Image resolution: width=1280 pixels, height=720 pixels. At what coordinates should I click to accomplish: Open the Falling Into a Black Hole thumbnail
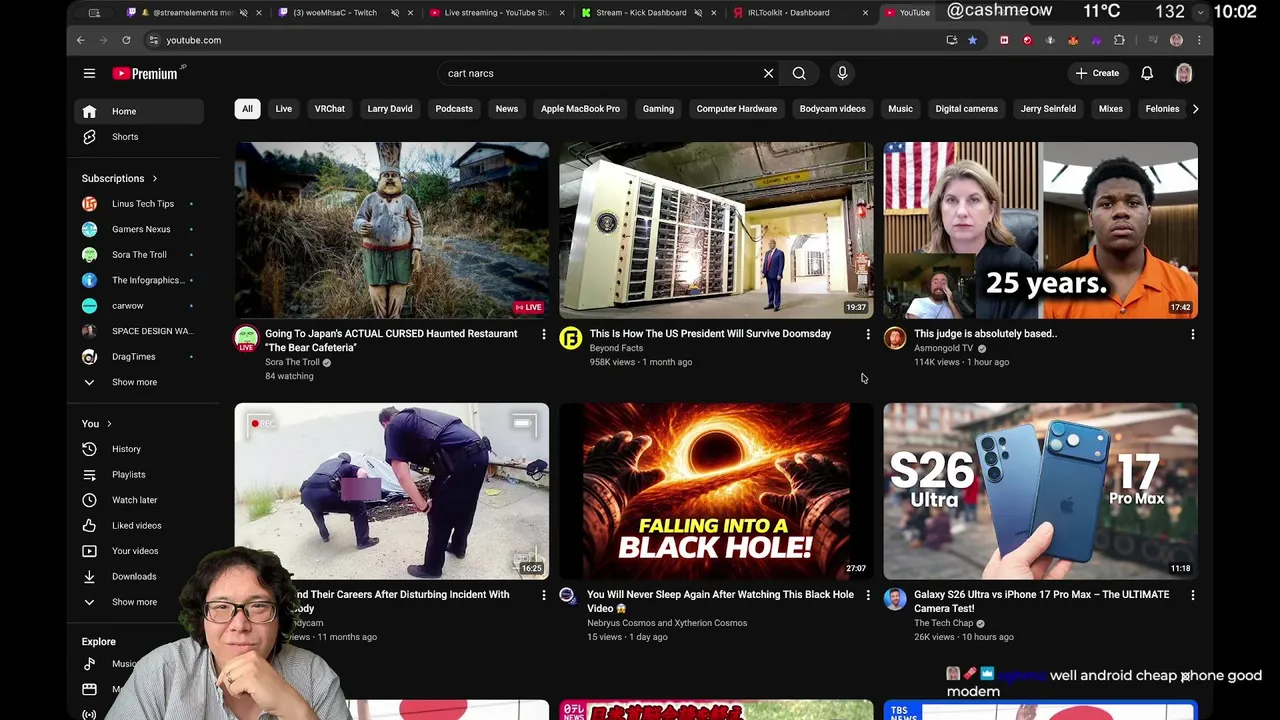(716, 491)
